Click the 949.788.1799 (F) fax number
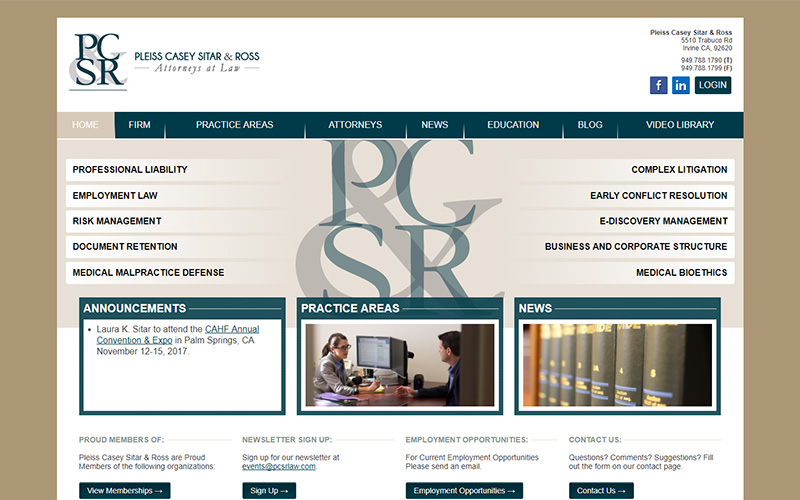The width and height of the screenshot is (800, 500). pyautogui.click(x=706, y=68)
